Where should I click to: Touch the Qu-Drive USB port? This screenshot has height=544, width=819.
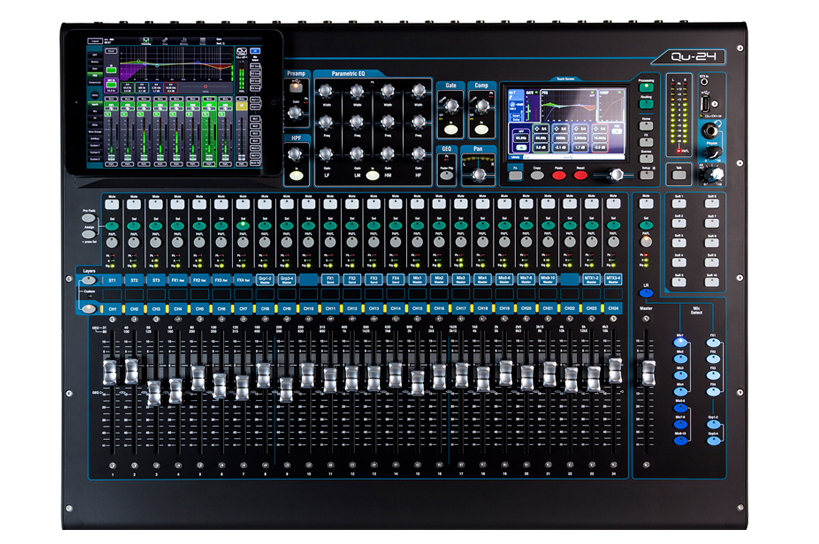(705, 103)
